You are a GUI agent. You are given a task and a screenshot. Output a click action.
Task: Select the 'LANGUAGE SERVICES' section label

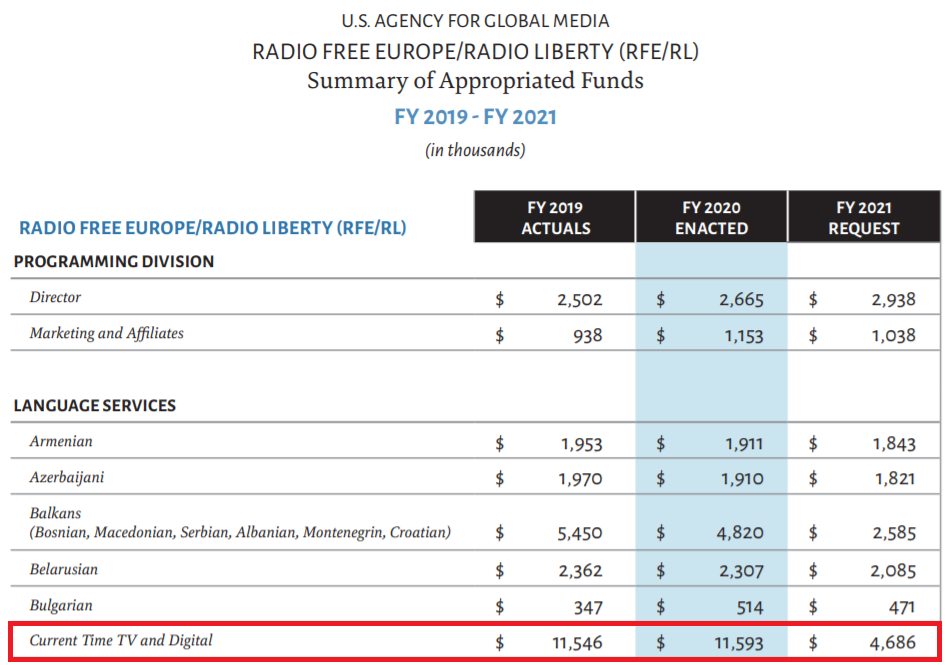[x=95, y=405]
